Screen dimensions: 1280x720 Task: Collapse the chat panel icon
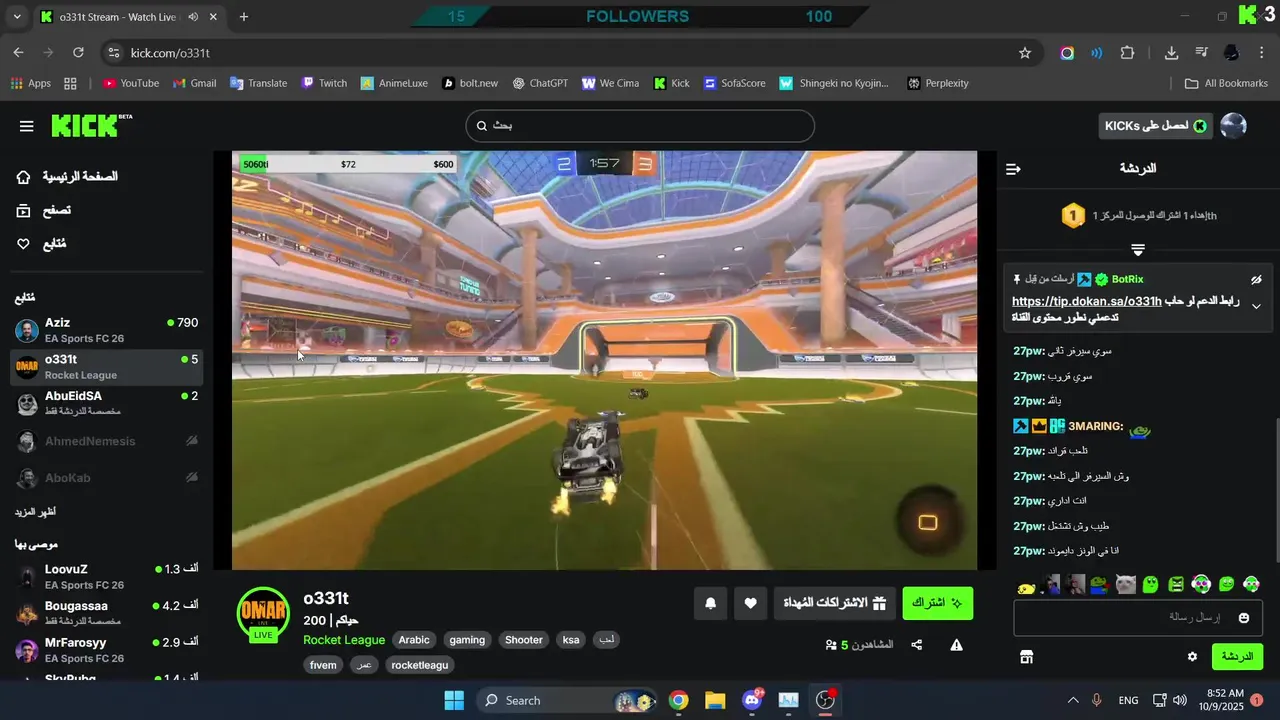pos(1013,169)
